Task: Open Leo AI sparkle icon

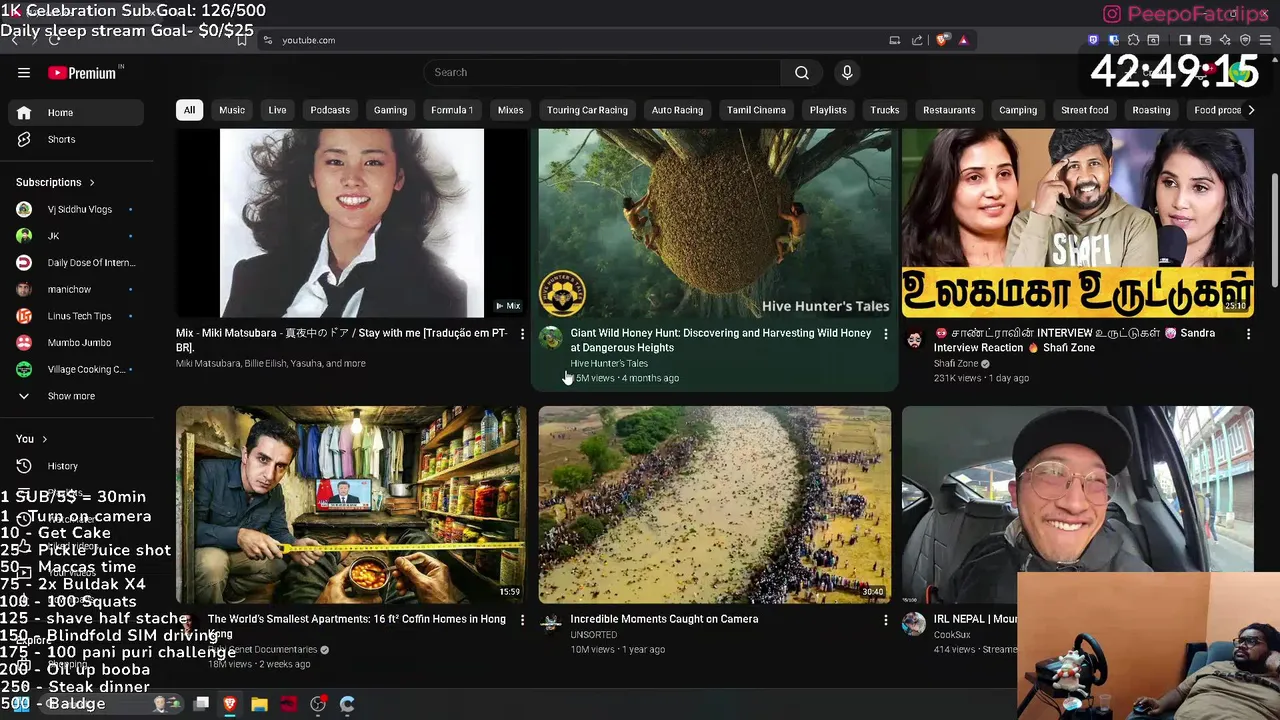Action: pos(1225,40)
